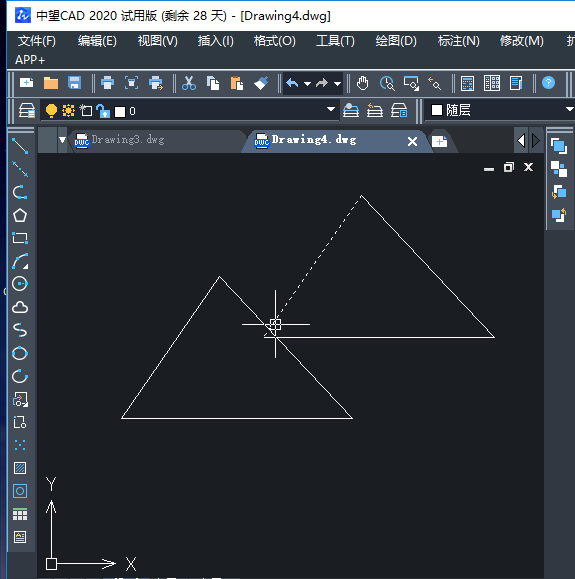
Task: Undo the last action
Action: 292,83
